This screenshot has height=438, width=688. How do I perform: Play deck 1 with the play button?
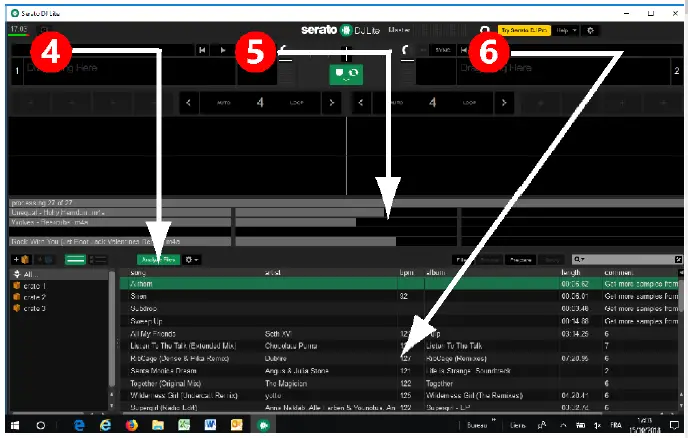(223, 50)
